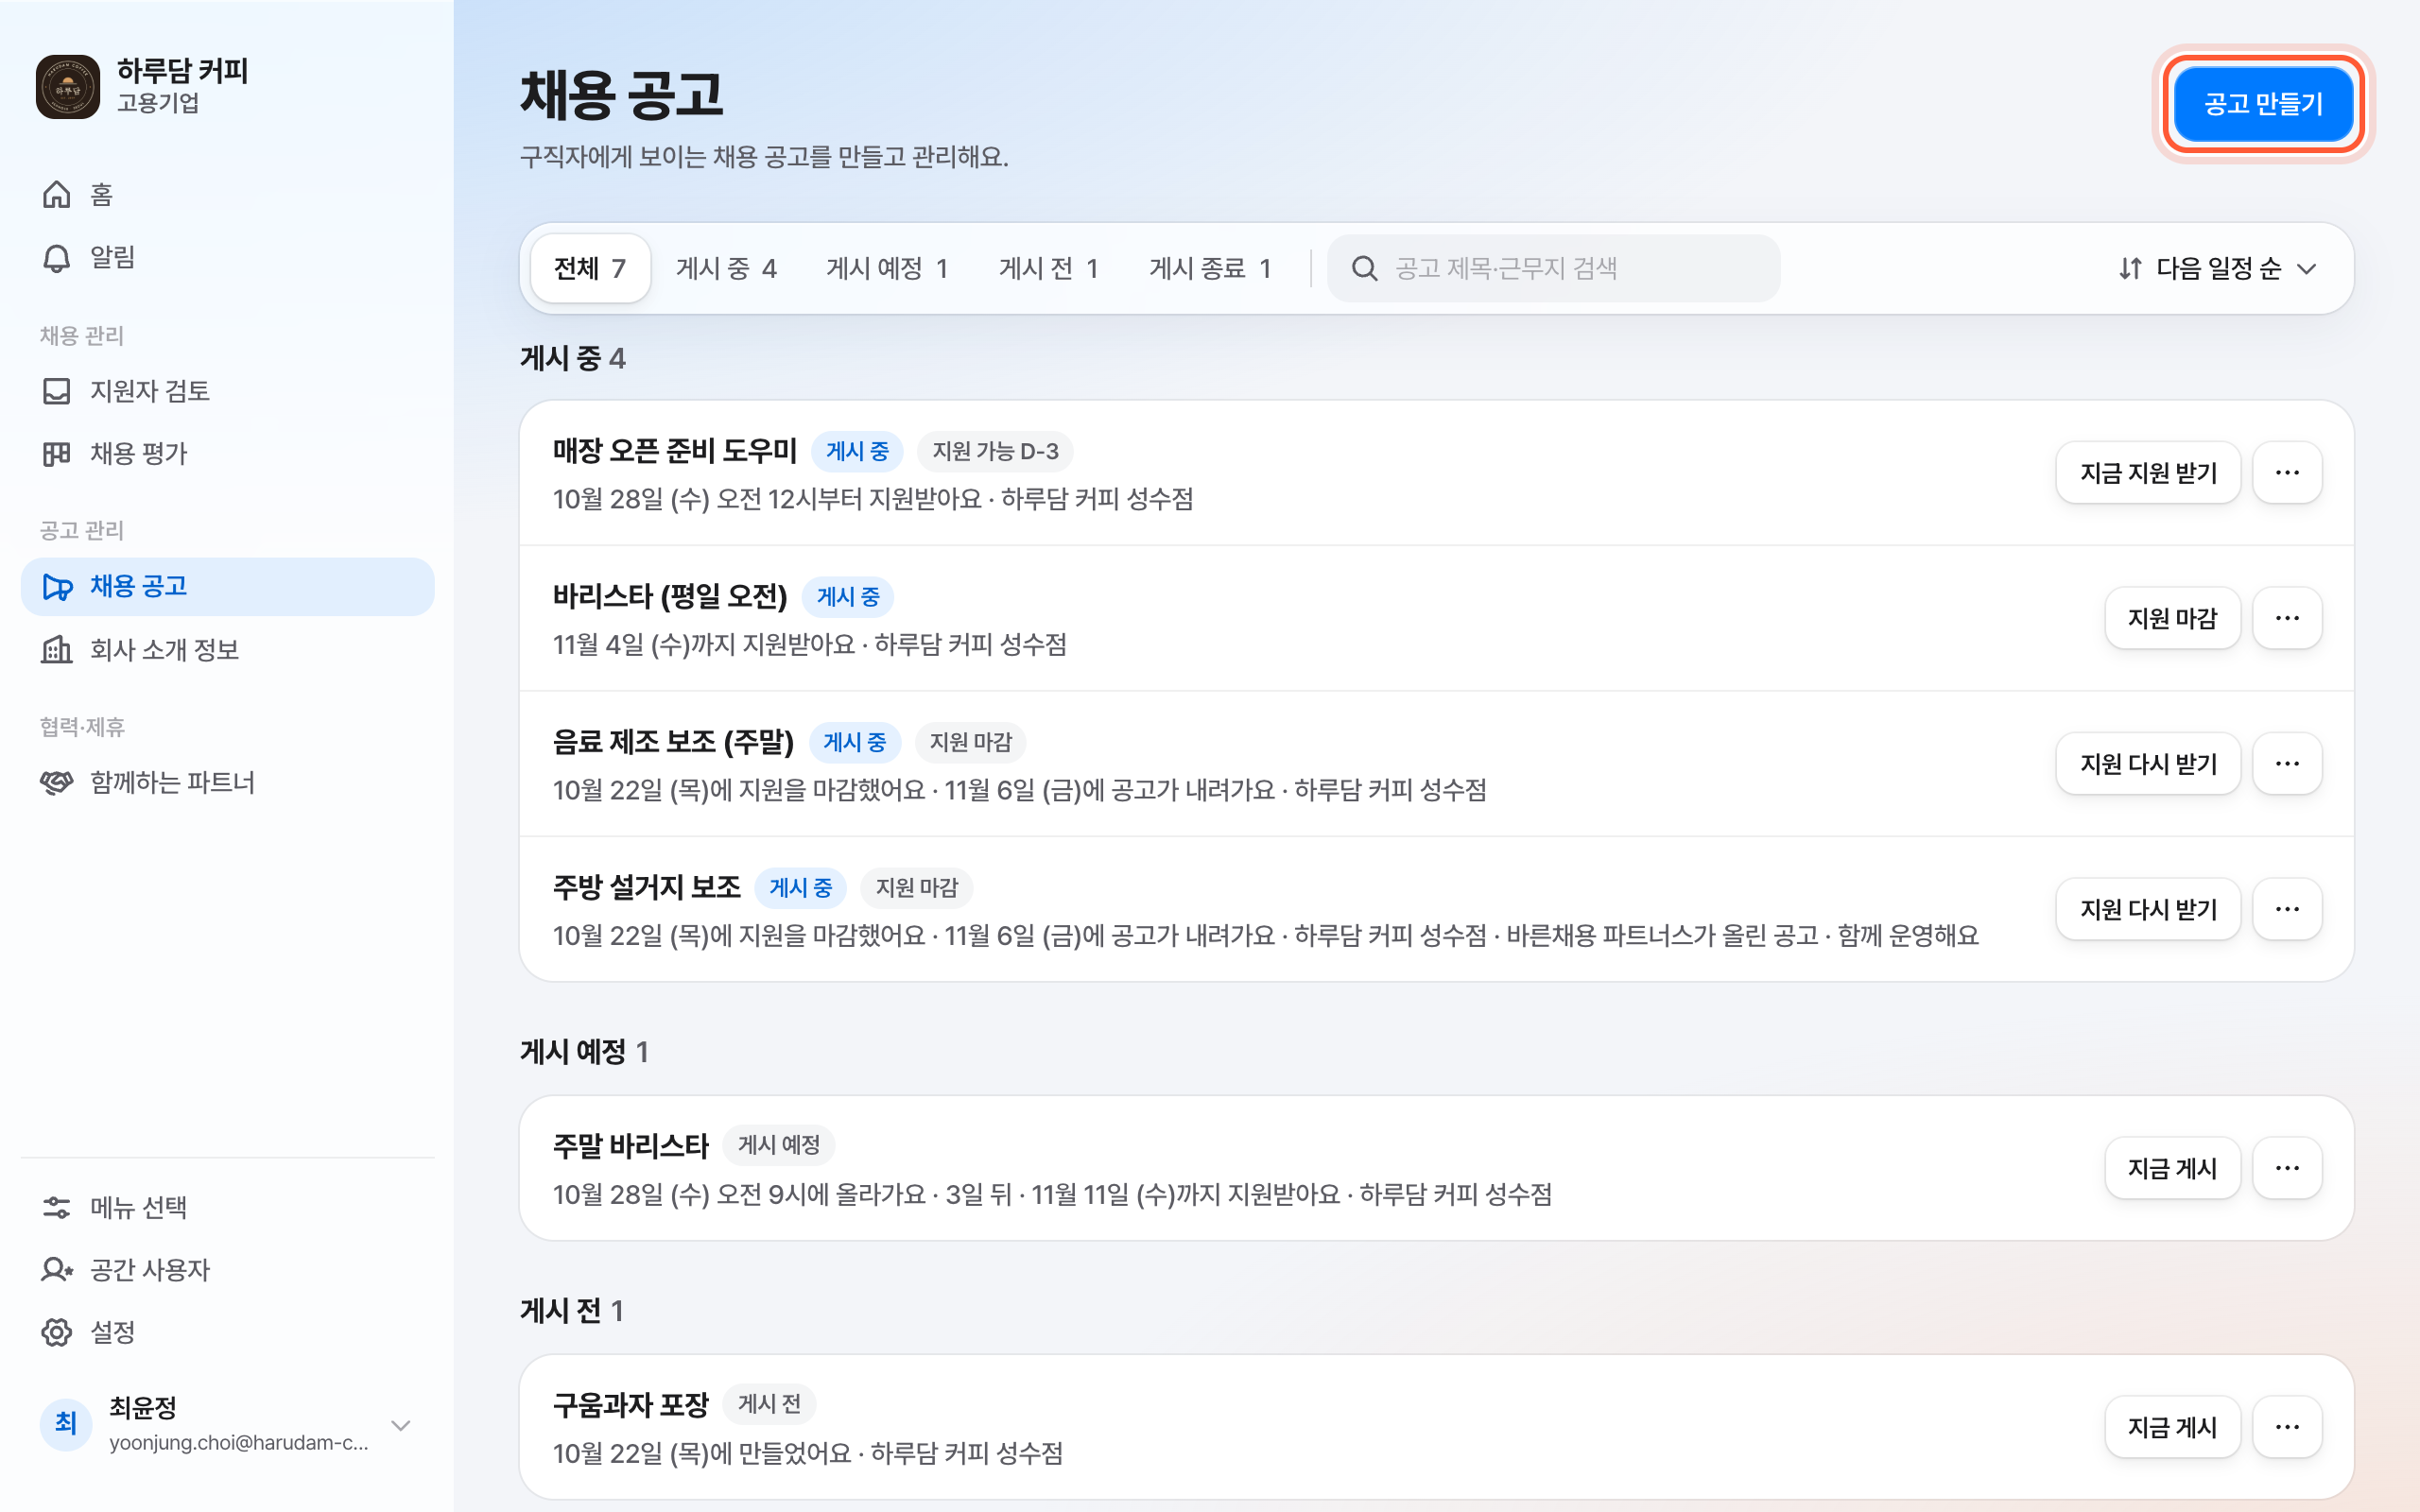Open more options for 음료 제조 보조 (주말)

coord(2287,764)
